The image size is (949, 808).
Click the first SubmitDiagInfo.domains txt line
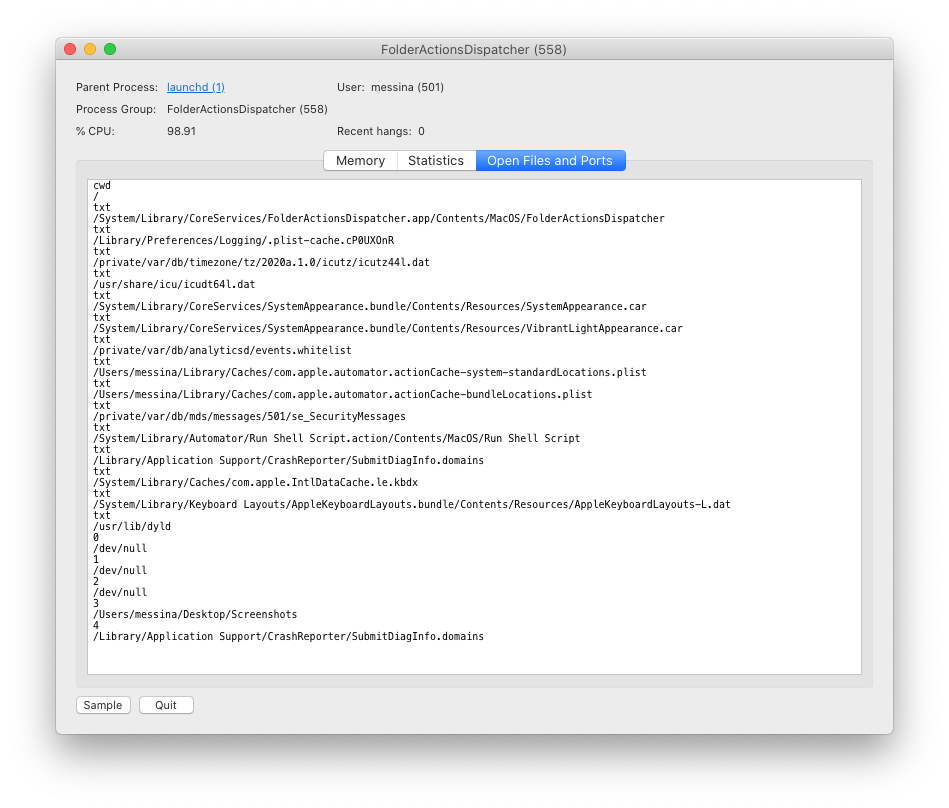(288, 461)
